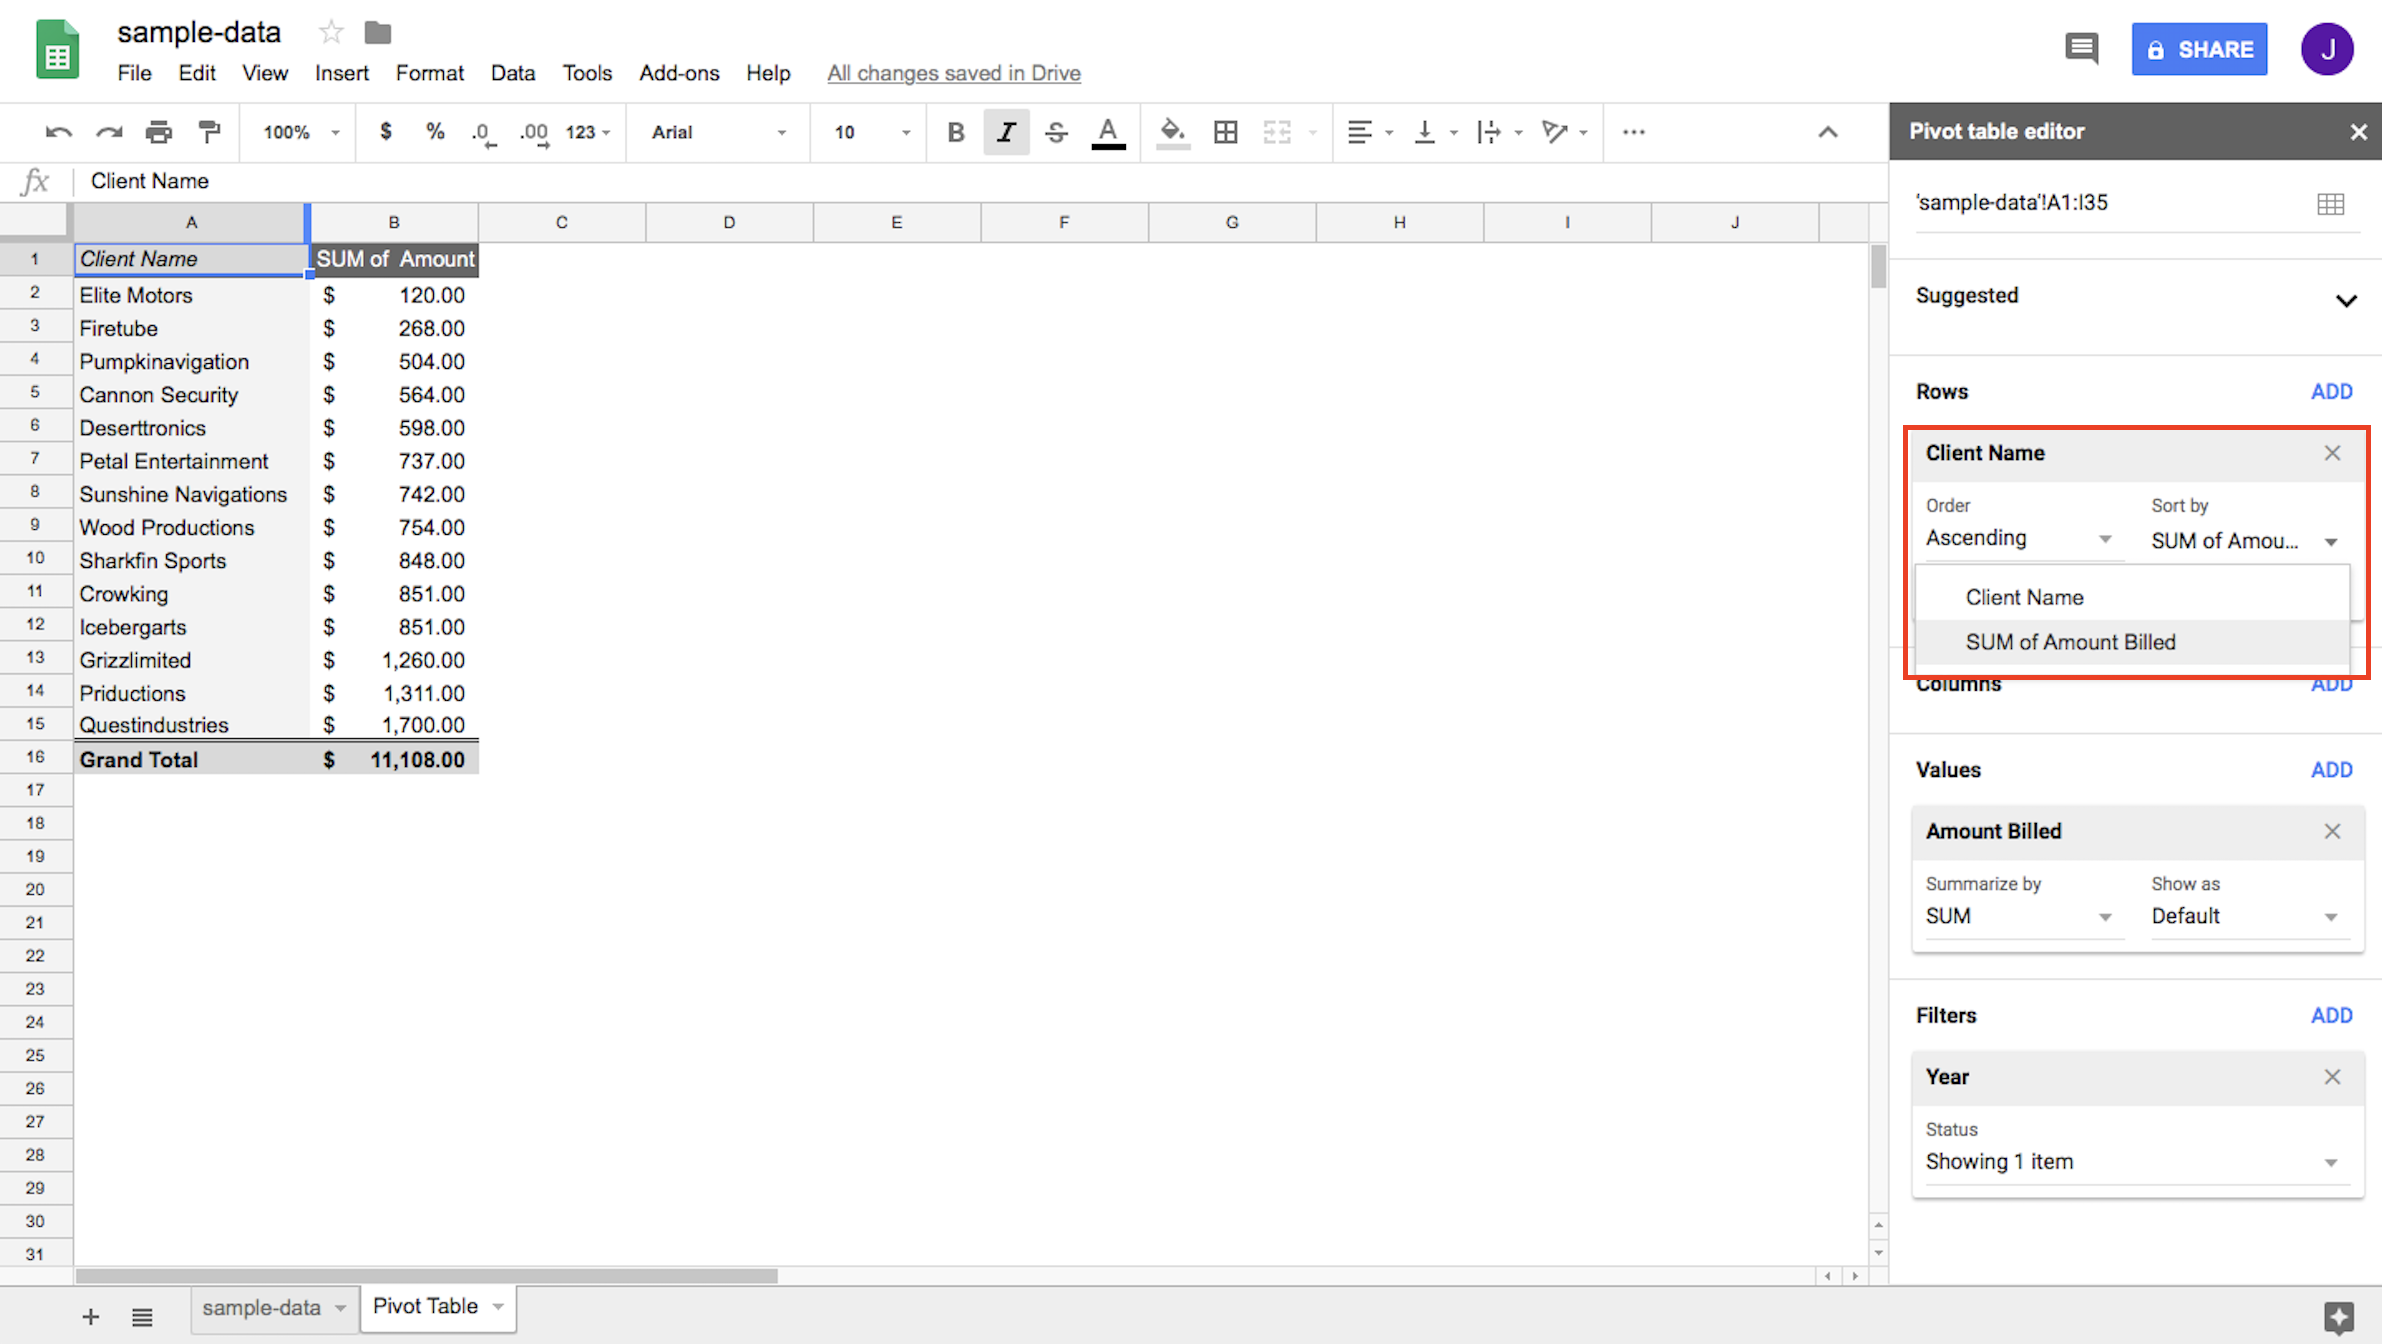Remove the Year filter

click(x=2333, y=1076)
